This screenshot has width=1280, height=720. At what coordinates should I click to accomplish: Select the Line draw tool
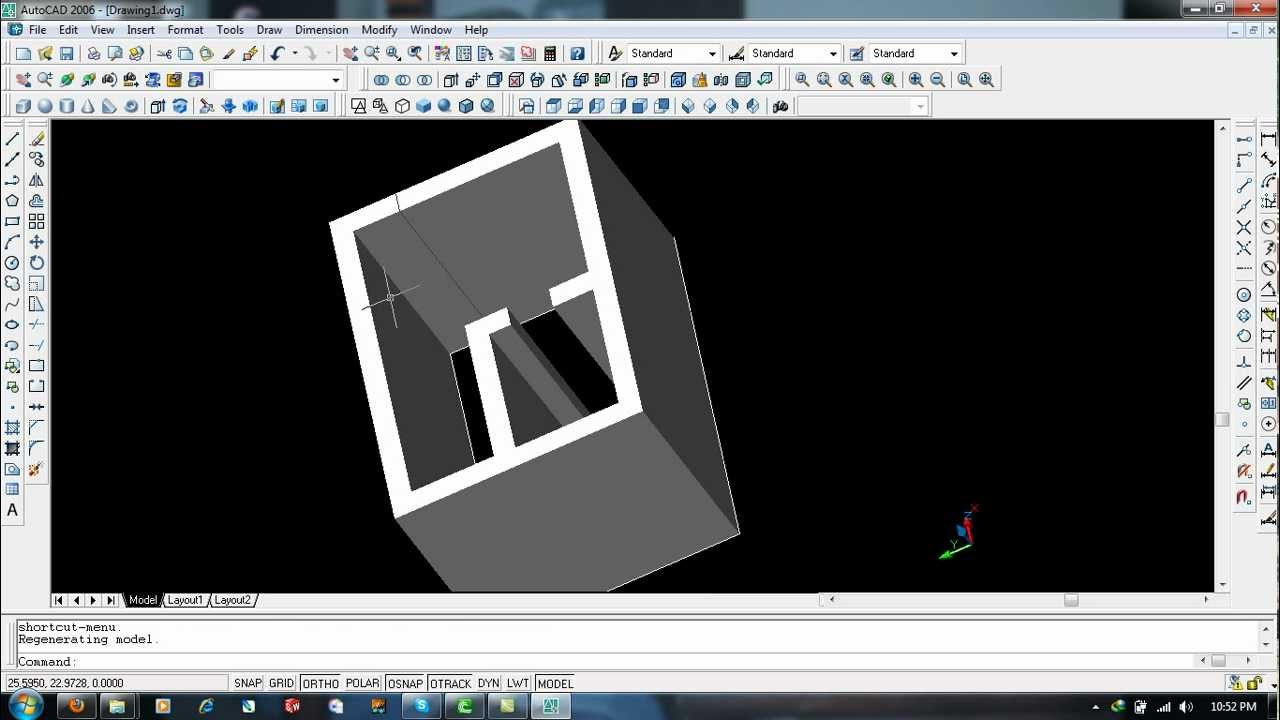[13, 139]
